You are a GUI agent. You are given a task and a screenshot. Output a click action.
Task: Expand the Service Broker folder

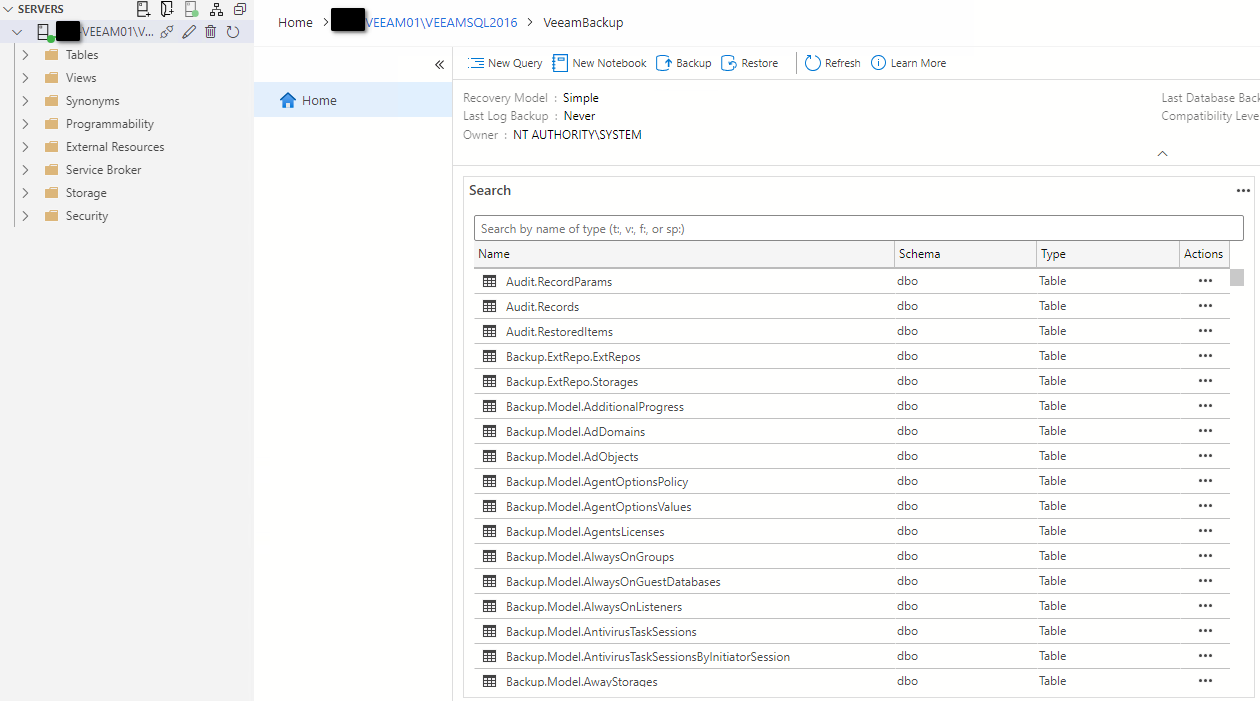pos(26,170)
